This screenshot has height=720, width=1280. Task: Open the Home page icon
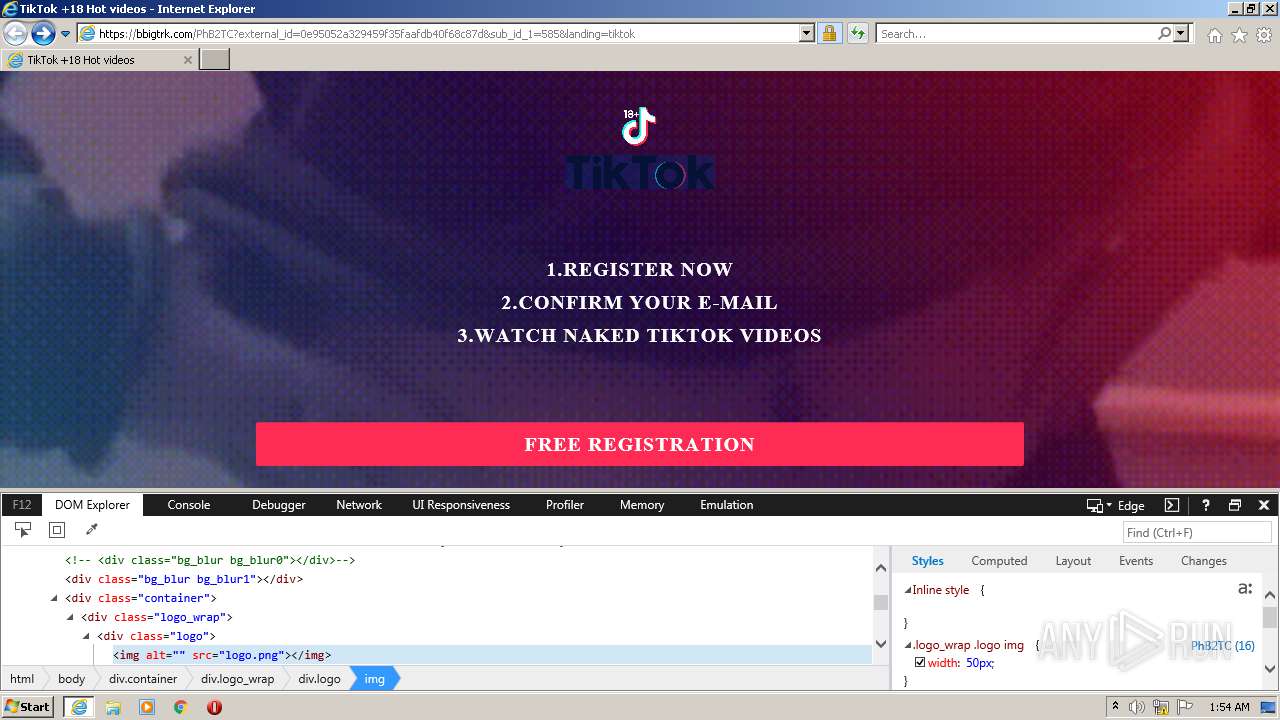[x=1214, y=35]
